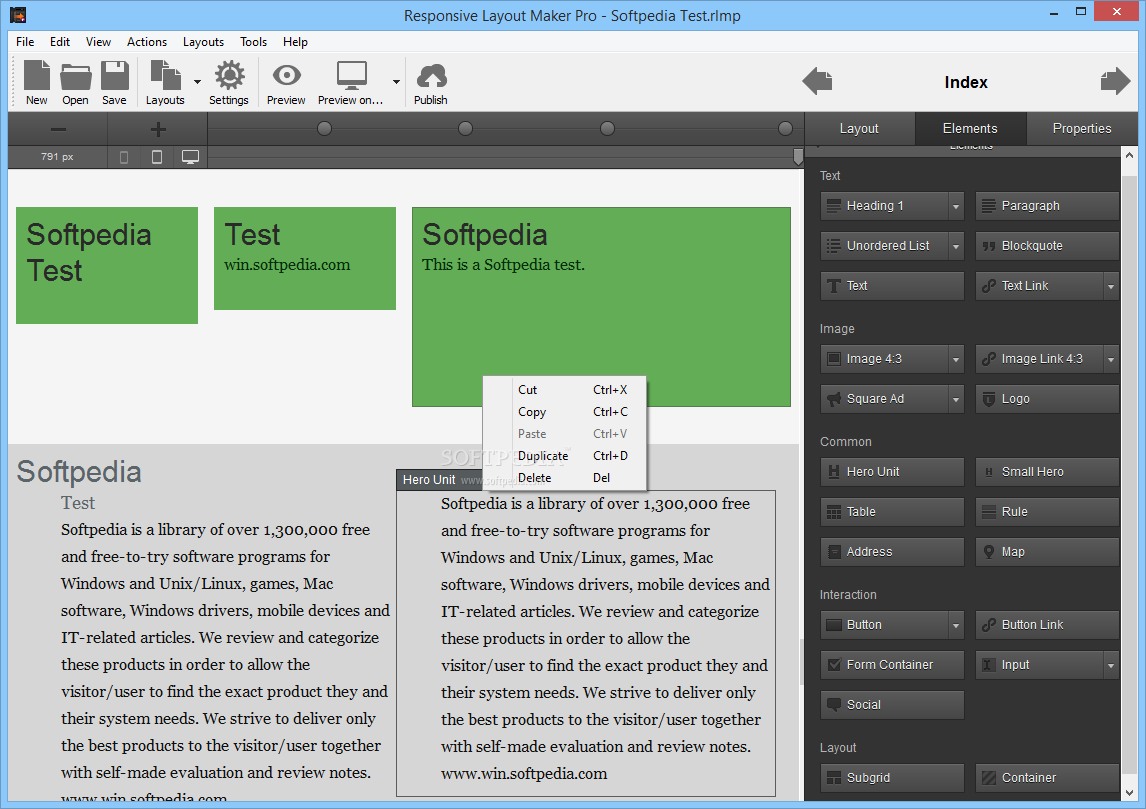1146x809 pixels.
Task: Open Settings gear in toolbar
Action: tap(229, 83)
